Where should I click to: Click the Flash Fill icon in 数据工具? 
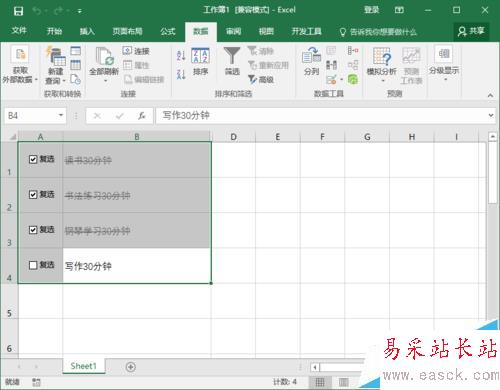[331, 51]
